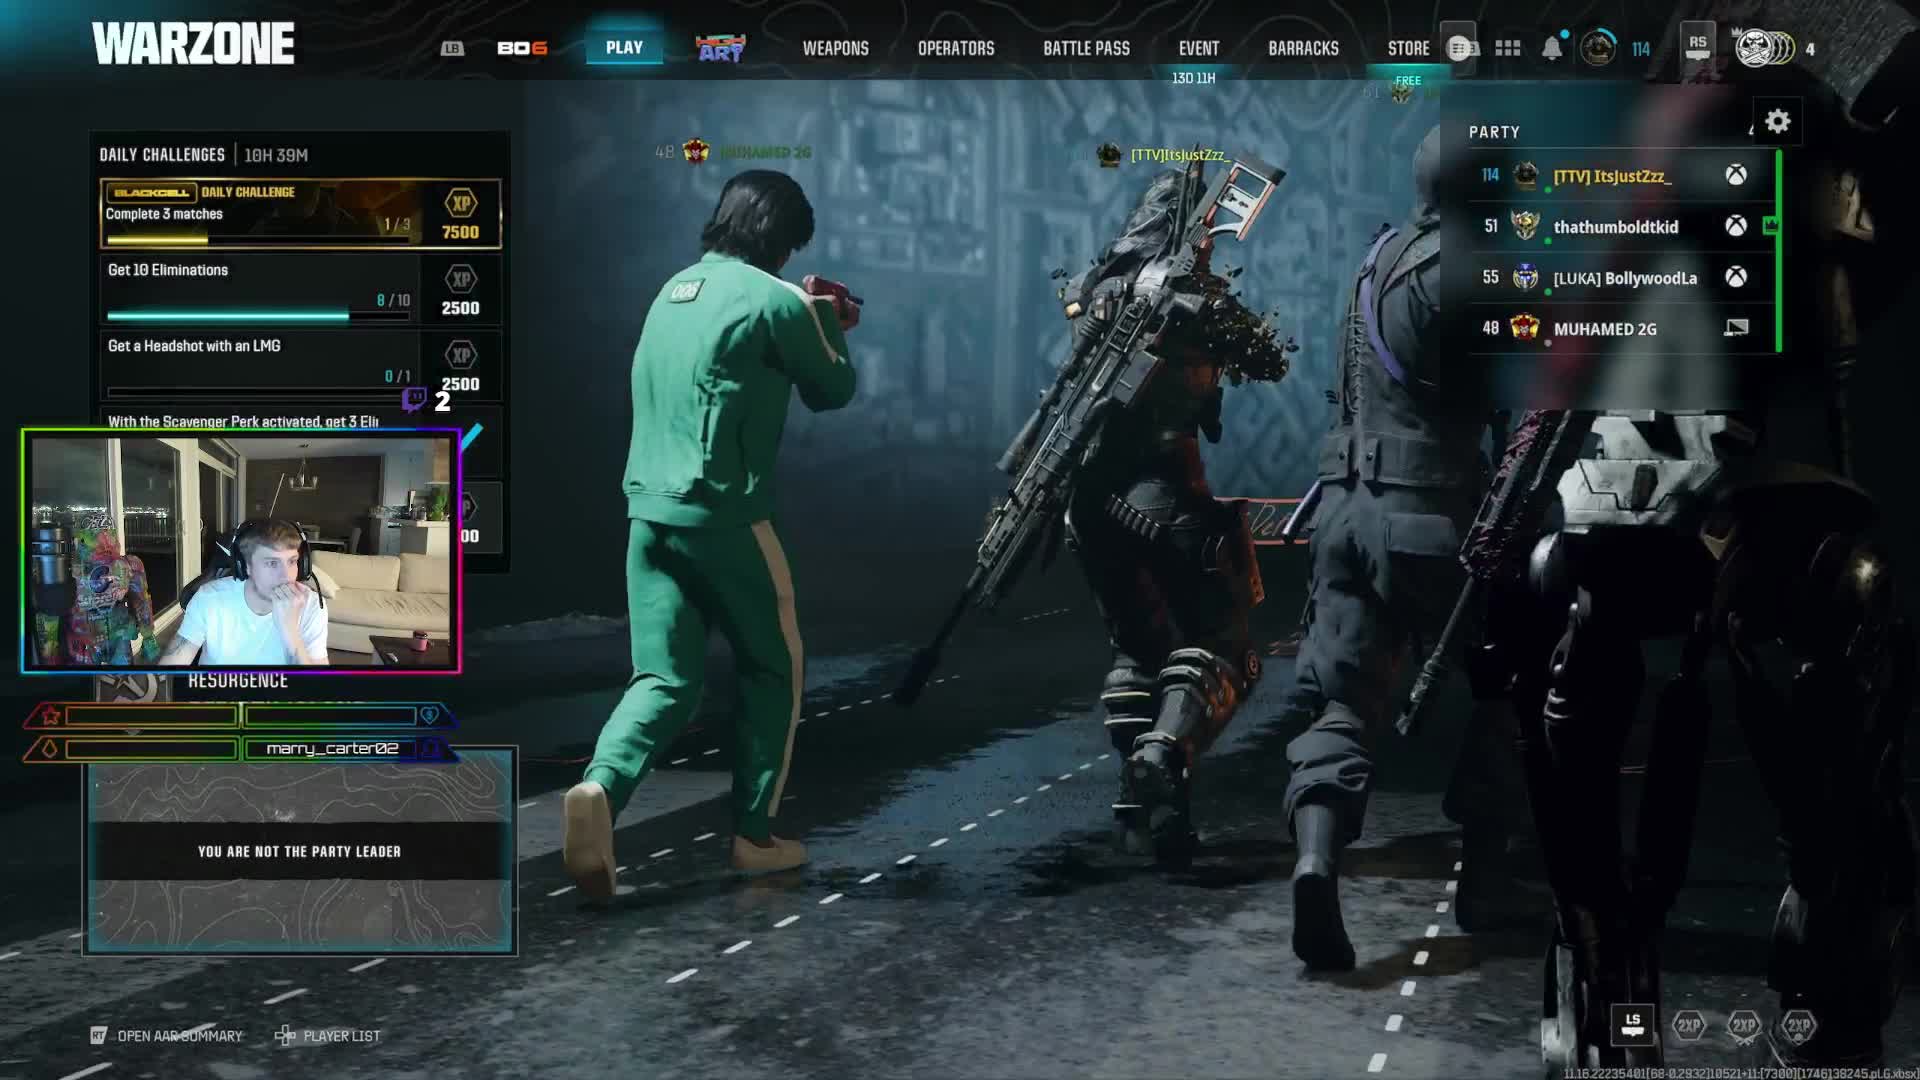Click the red star icon on overlay bar
The height and width of the screenshot is (1080, 1920).
(51, 716)
